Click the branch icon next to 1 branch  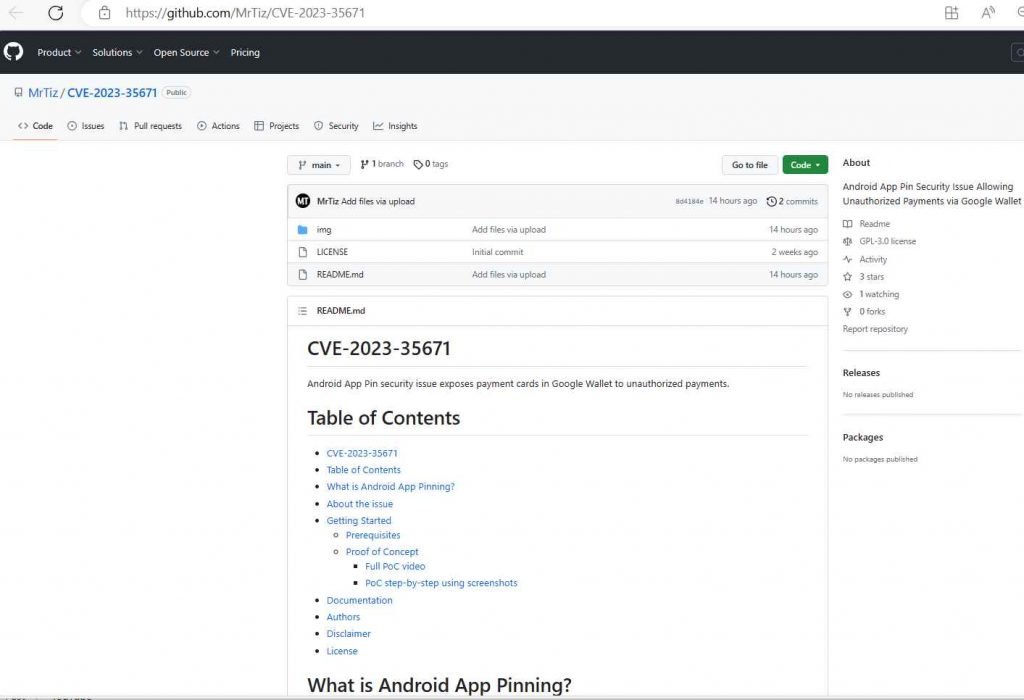coord(364,165)
